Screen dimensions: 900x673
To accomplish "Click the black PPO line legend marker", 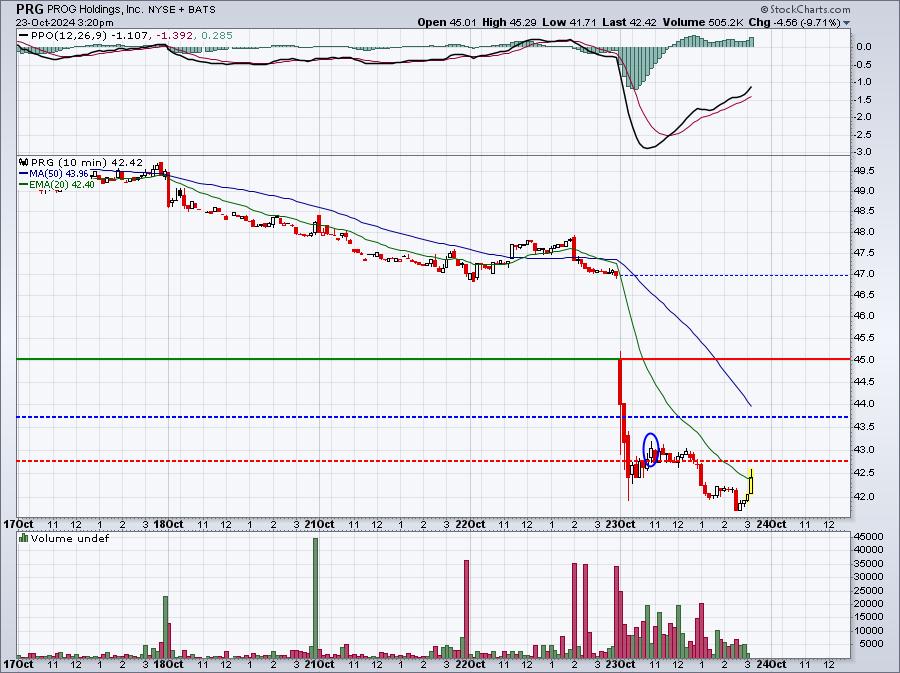I will point(24,36).
